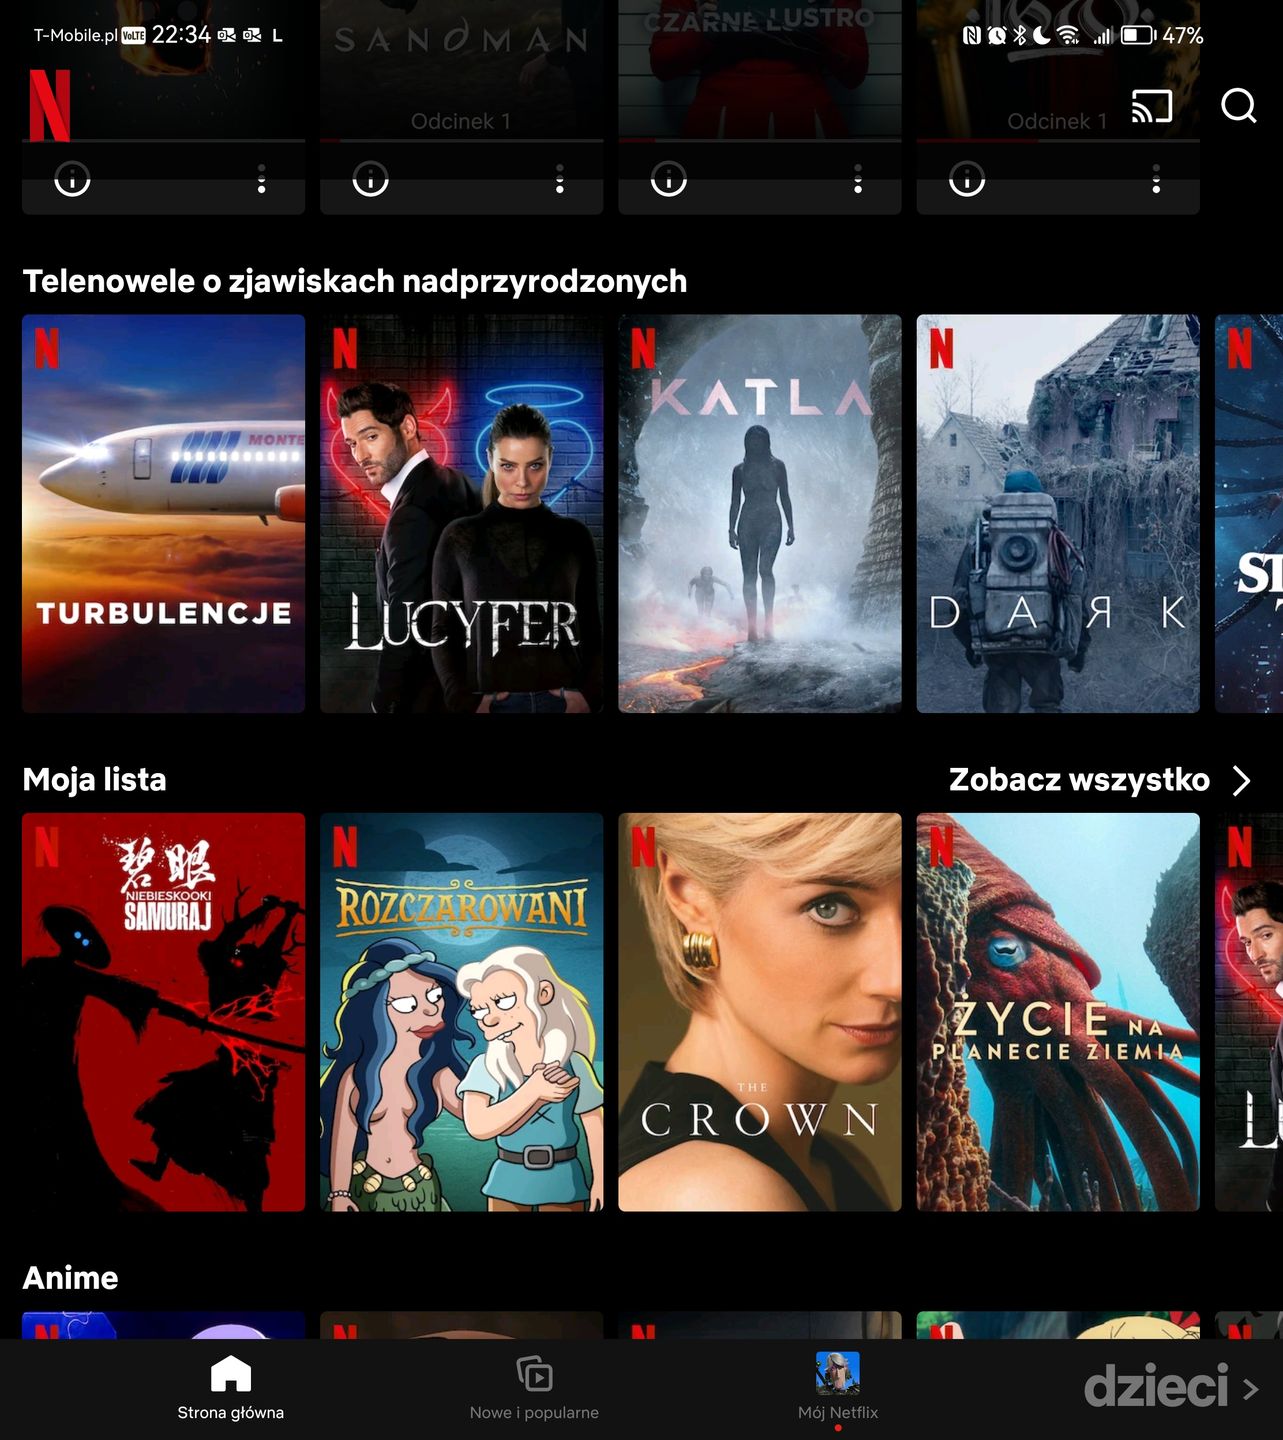Tap the Anime row heading
Viewport: 1283px width, 1440px height.
click(x=70, y=1278)
